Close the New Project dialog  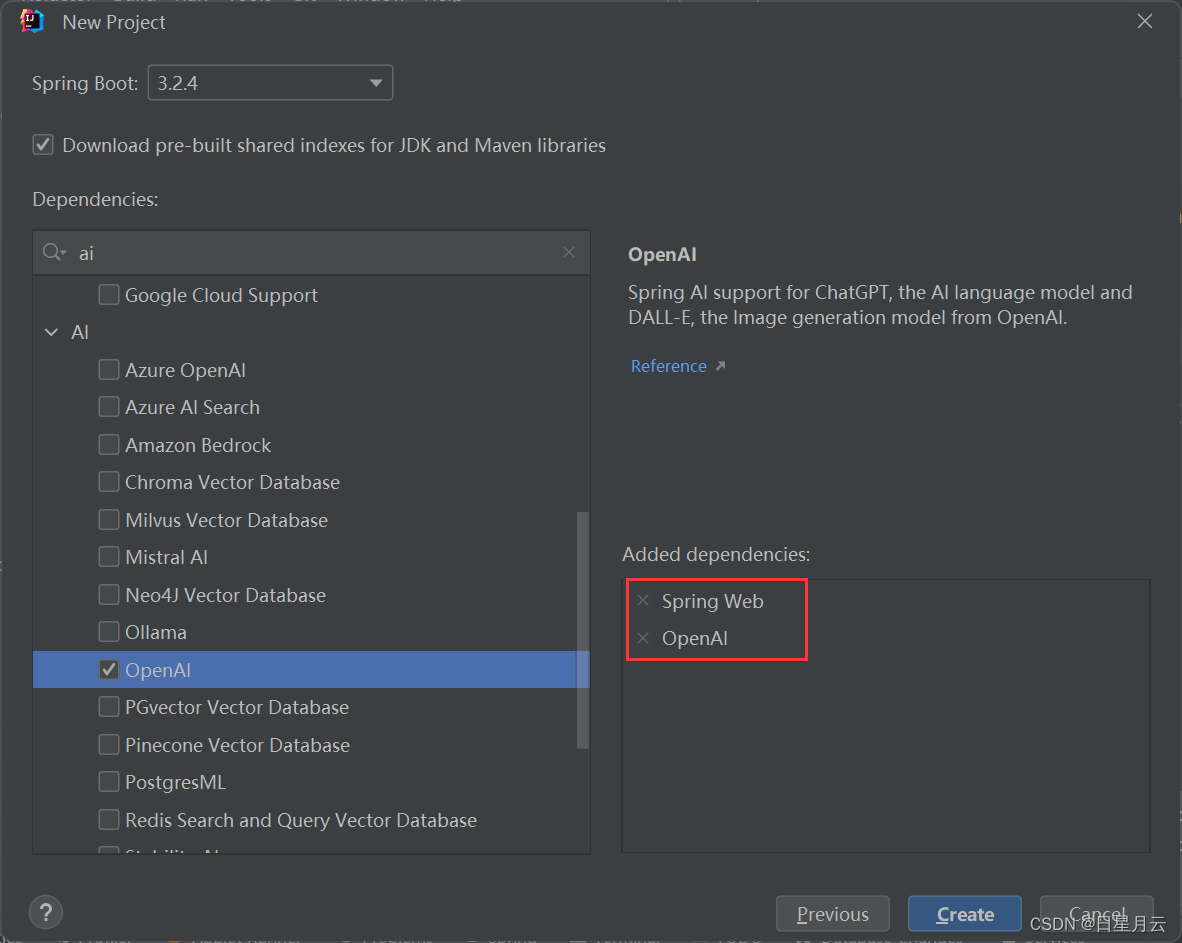(1144, 21)
